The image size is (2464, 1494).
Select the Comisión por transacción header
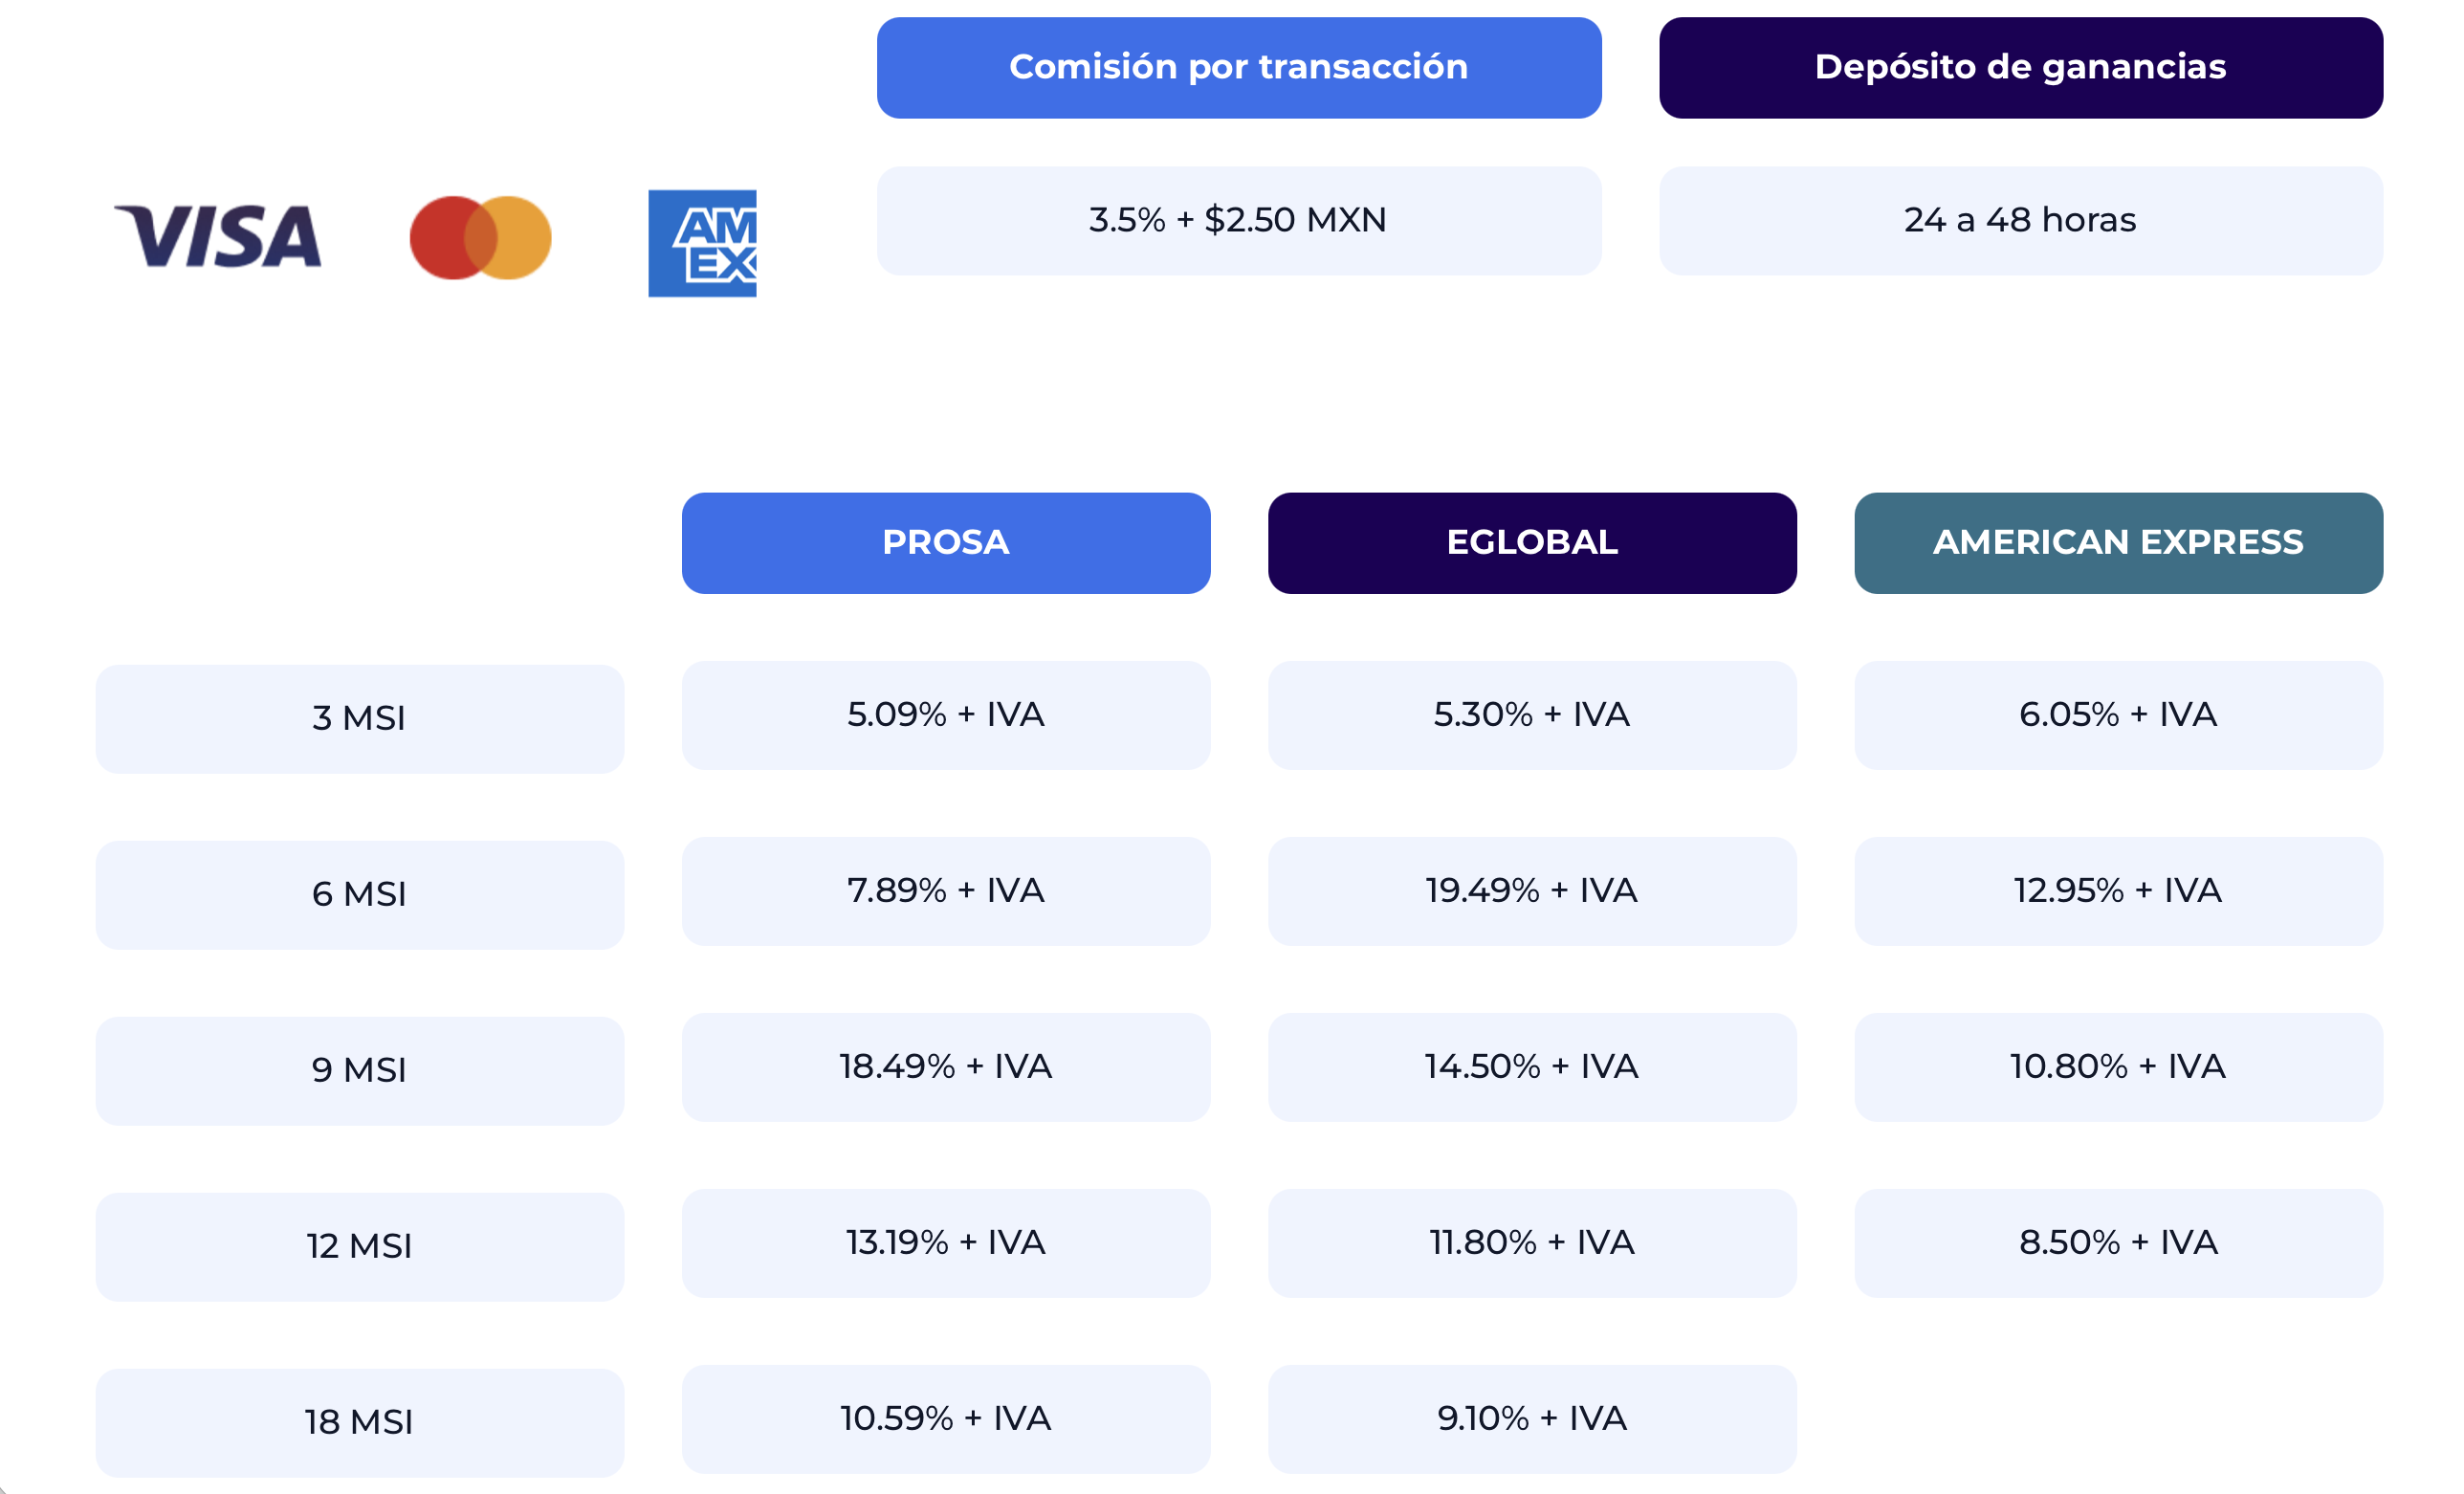click(x=1238, y=67)
